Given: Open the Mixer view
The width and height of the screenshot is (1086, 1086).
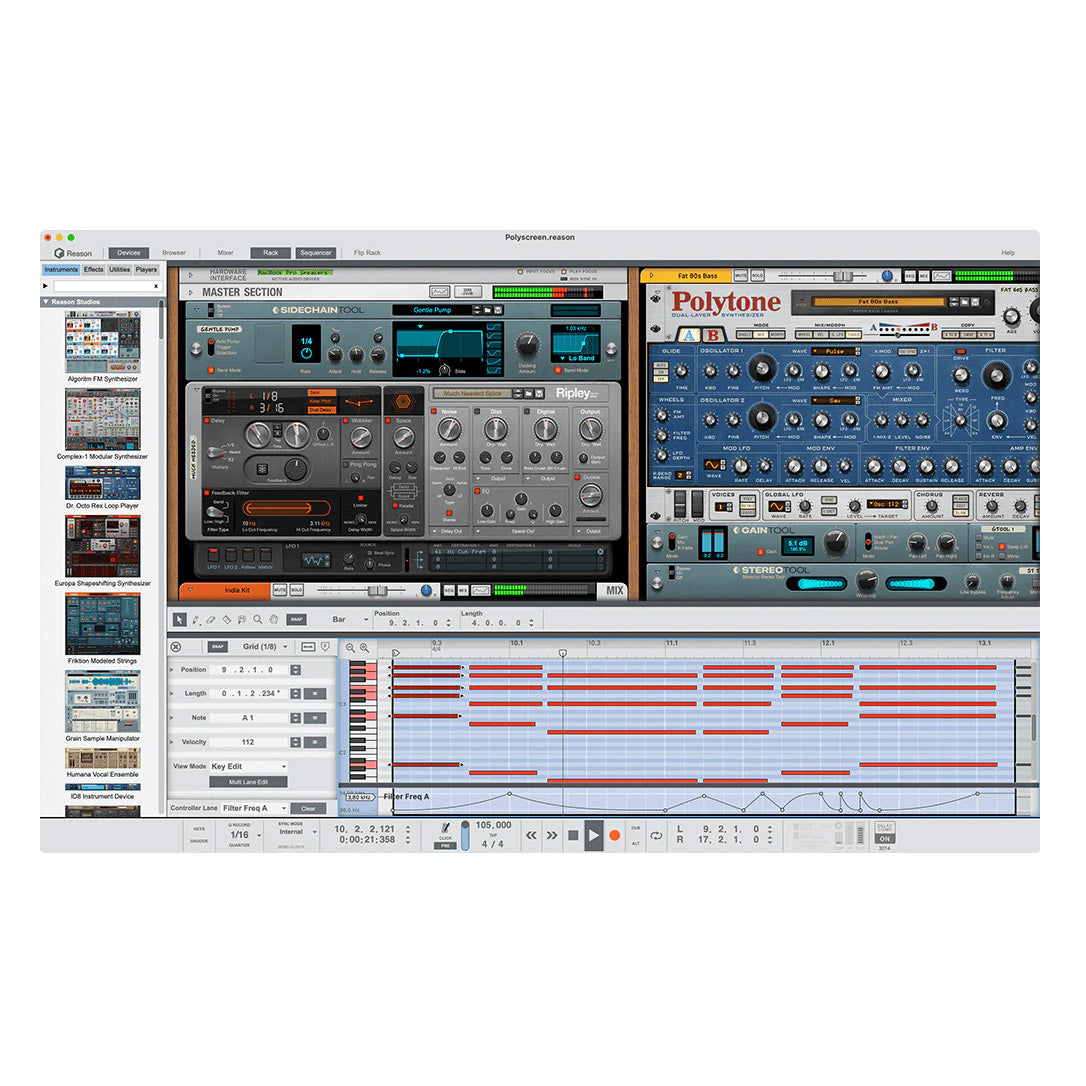Looking at the screenshot, I should pyautogui.click(x=225, y=253).
